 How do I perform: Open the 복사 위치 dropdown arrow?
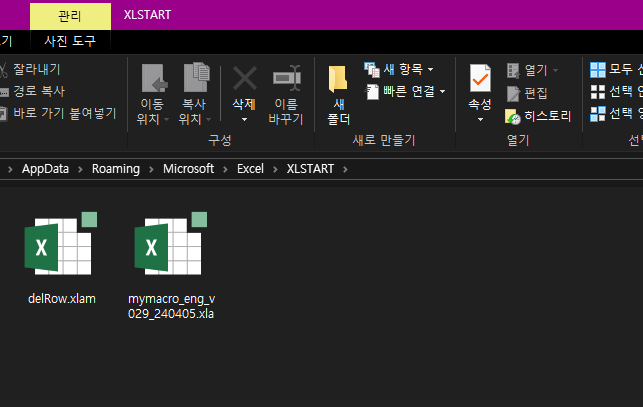coord(209,119)
